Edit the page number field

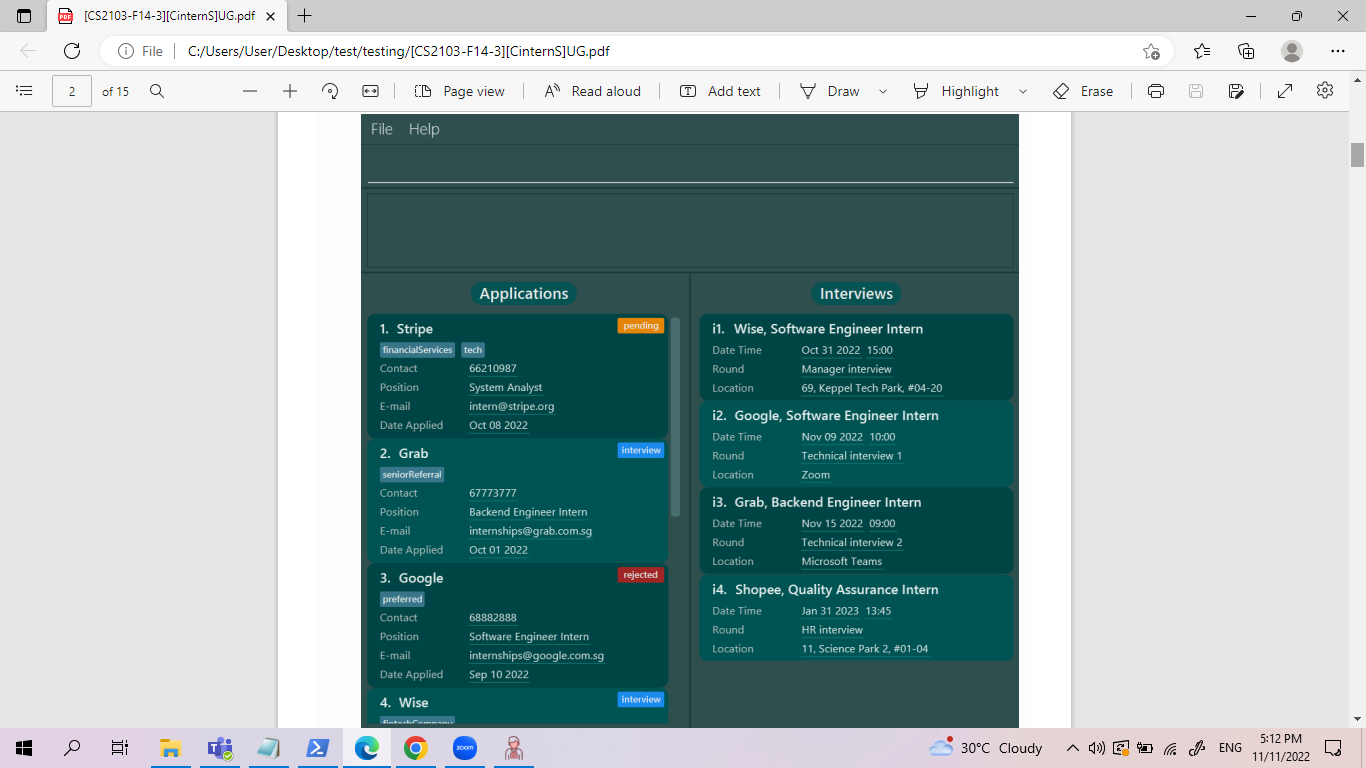click(72, 91)
